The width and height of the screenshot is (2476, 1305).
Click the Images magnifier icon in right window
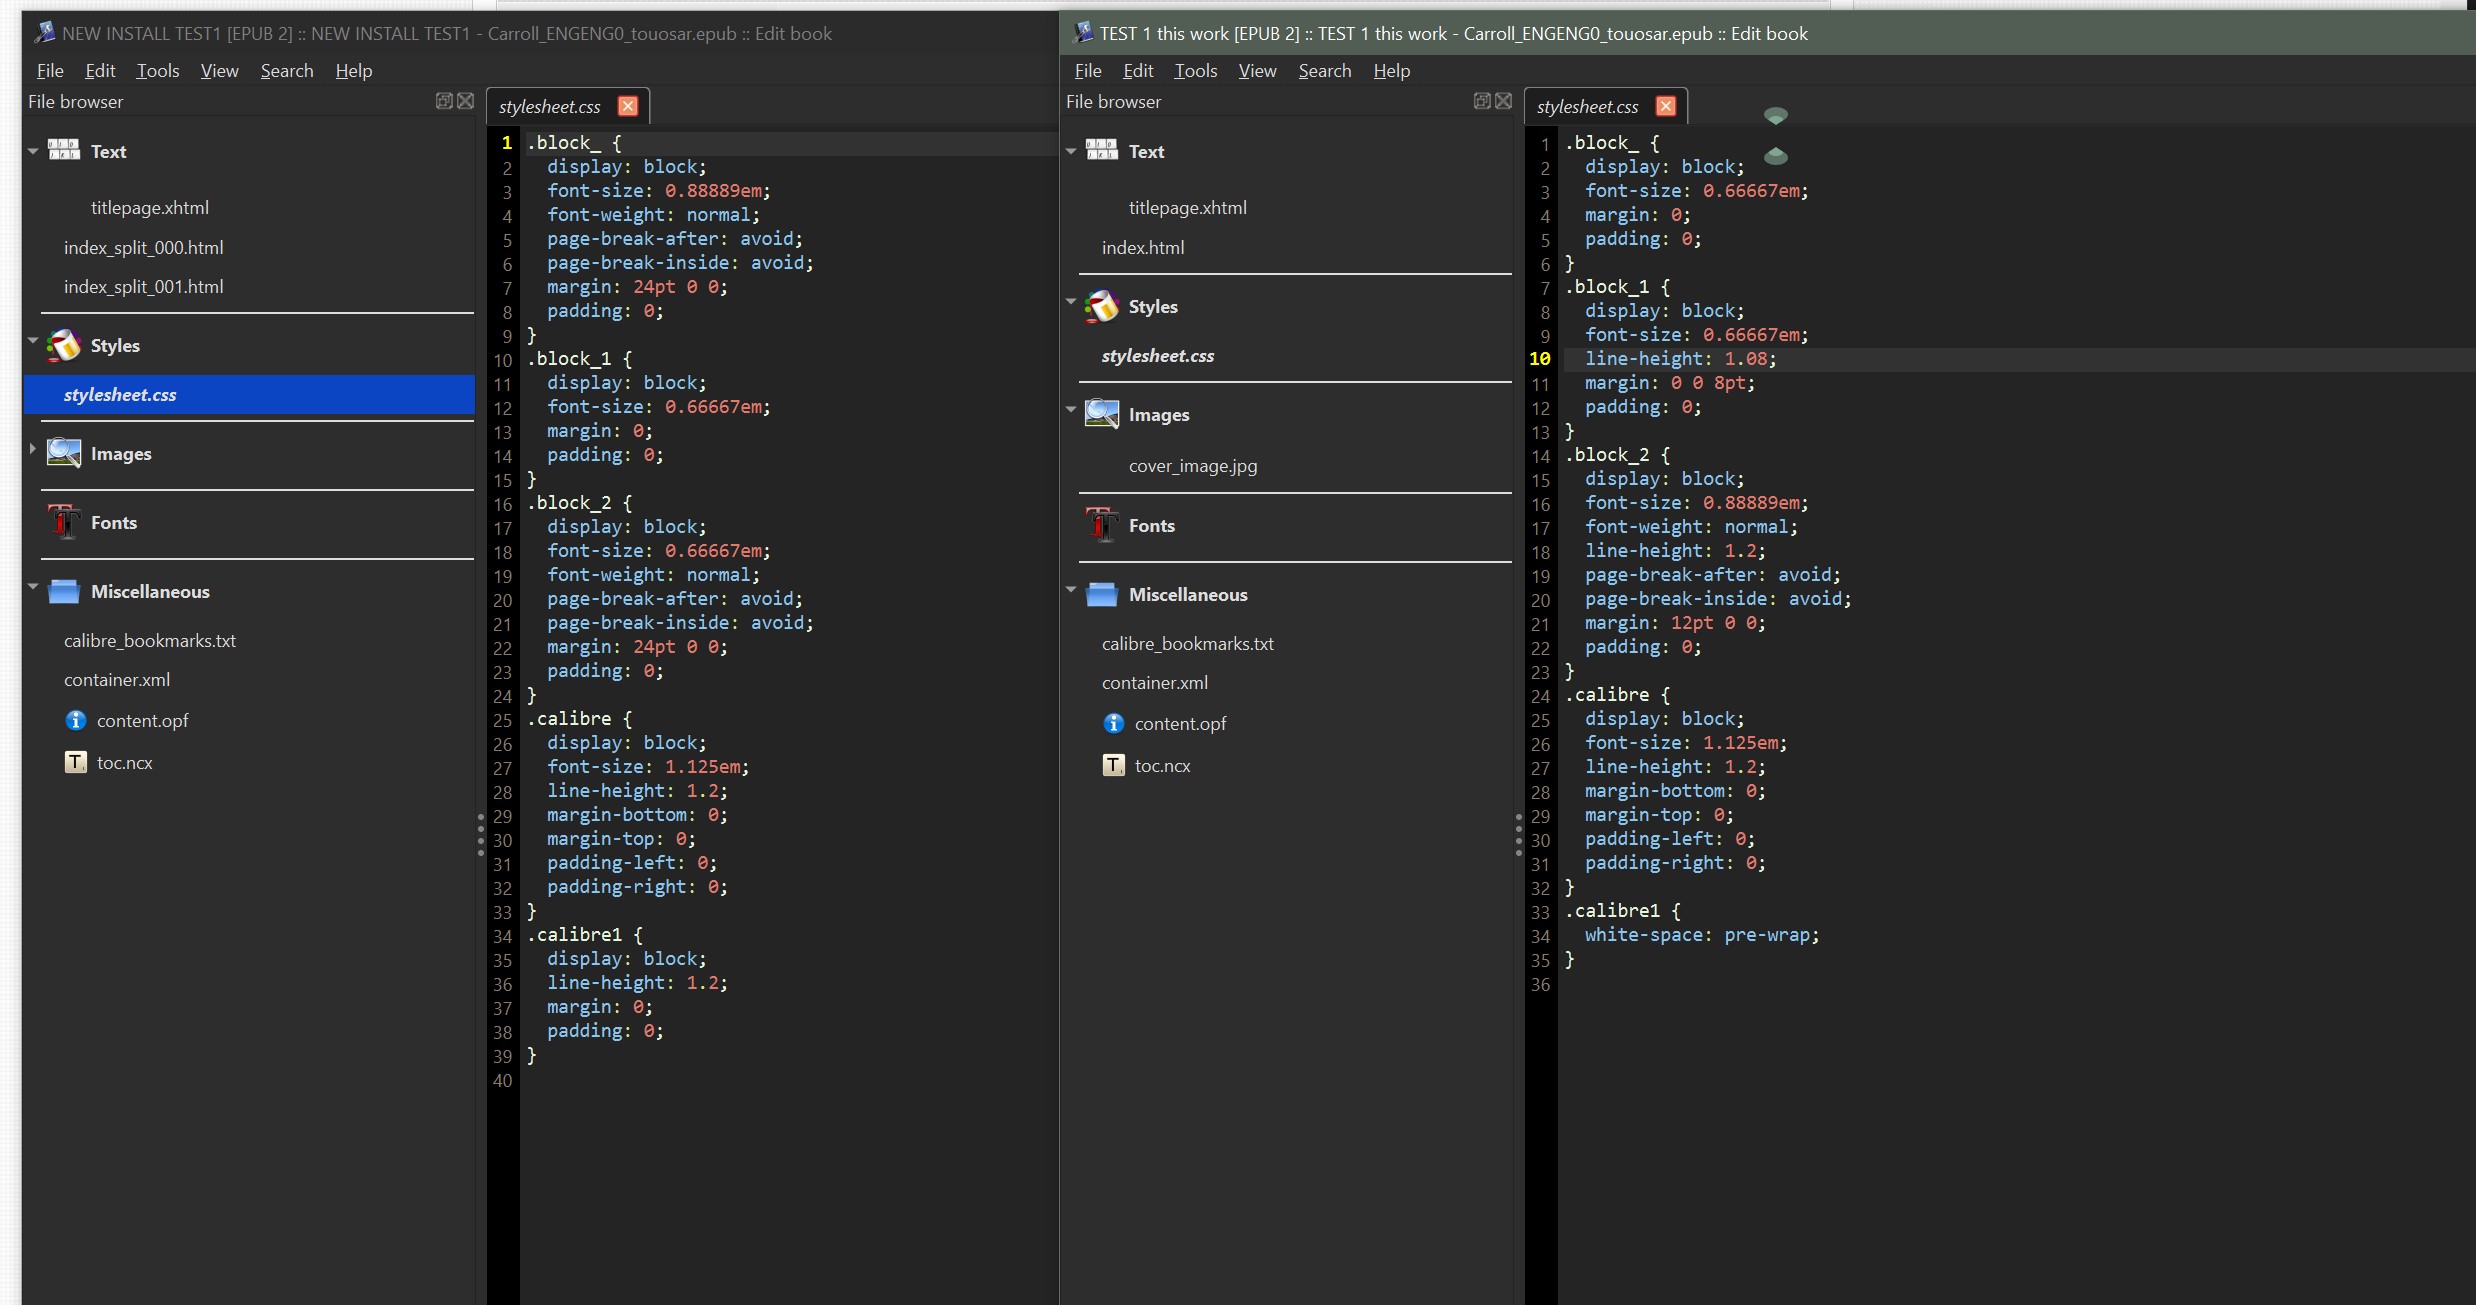tap(1102, 414)
